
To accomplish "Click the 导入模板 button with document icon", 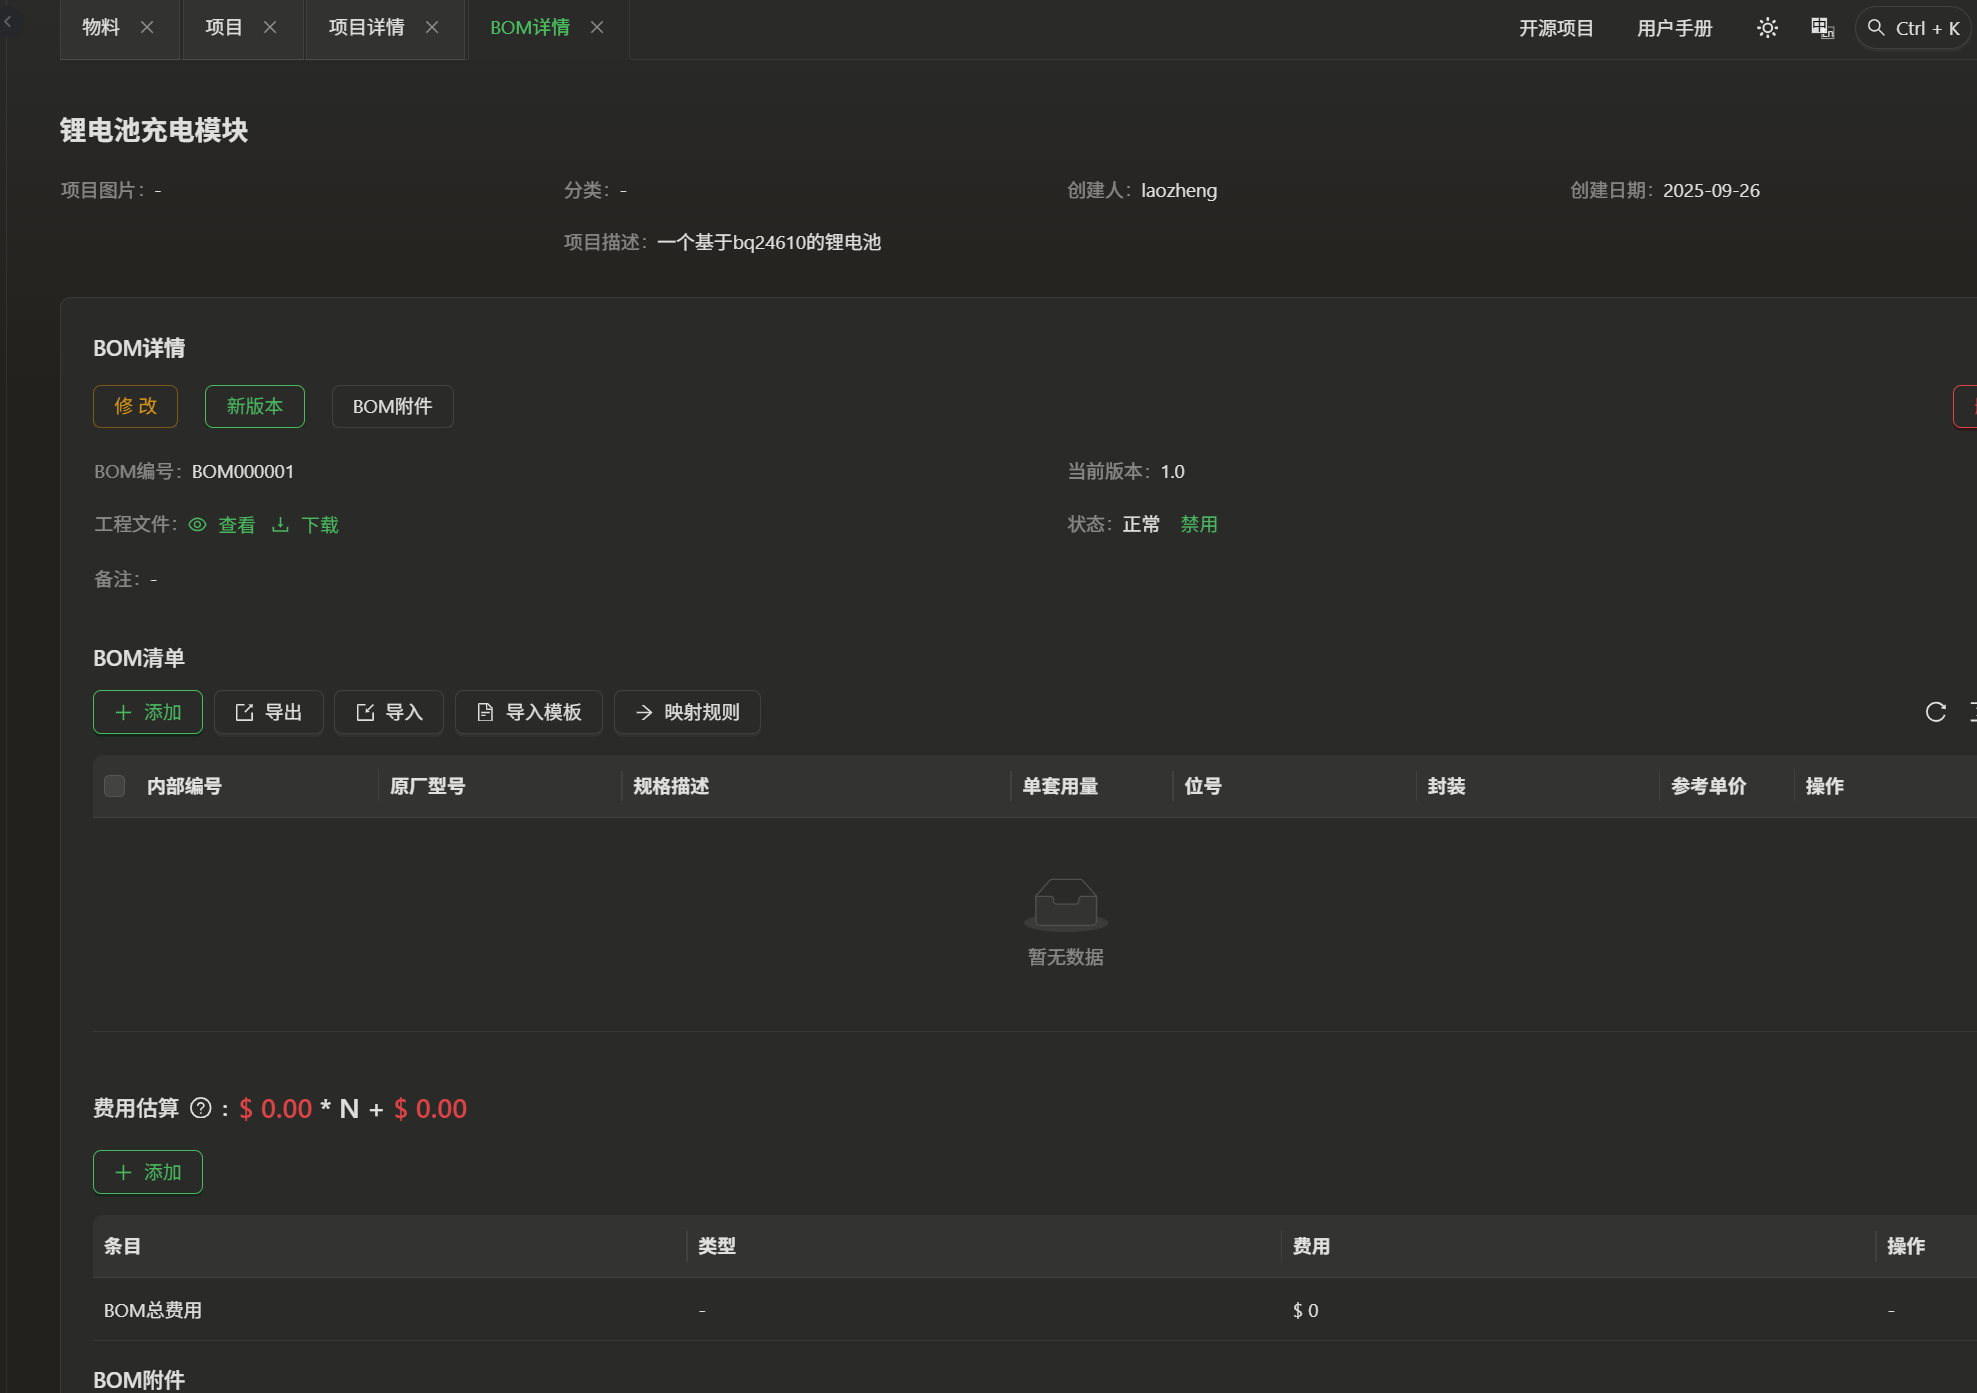I will click(528, 712).
